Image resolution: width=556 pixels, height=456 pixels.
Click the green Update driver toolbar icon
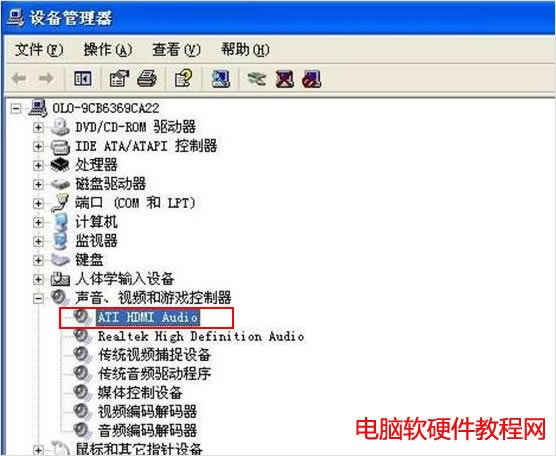(x=256, y=78)
